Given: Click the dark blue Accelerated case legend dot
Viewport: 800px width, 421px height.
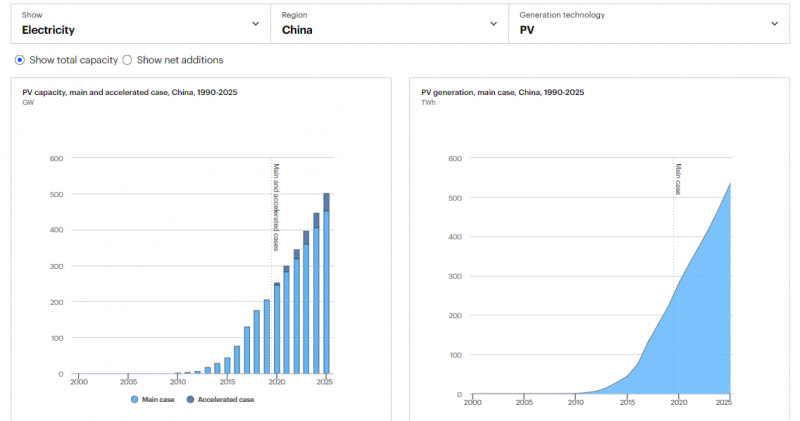Looking at the screenshot, I should pos(190,399).
